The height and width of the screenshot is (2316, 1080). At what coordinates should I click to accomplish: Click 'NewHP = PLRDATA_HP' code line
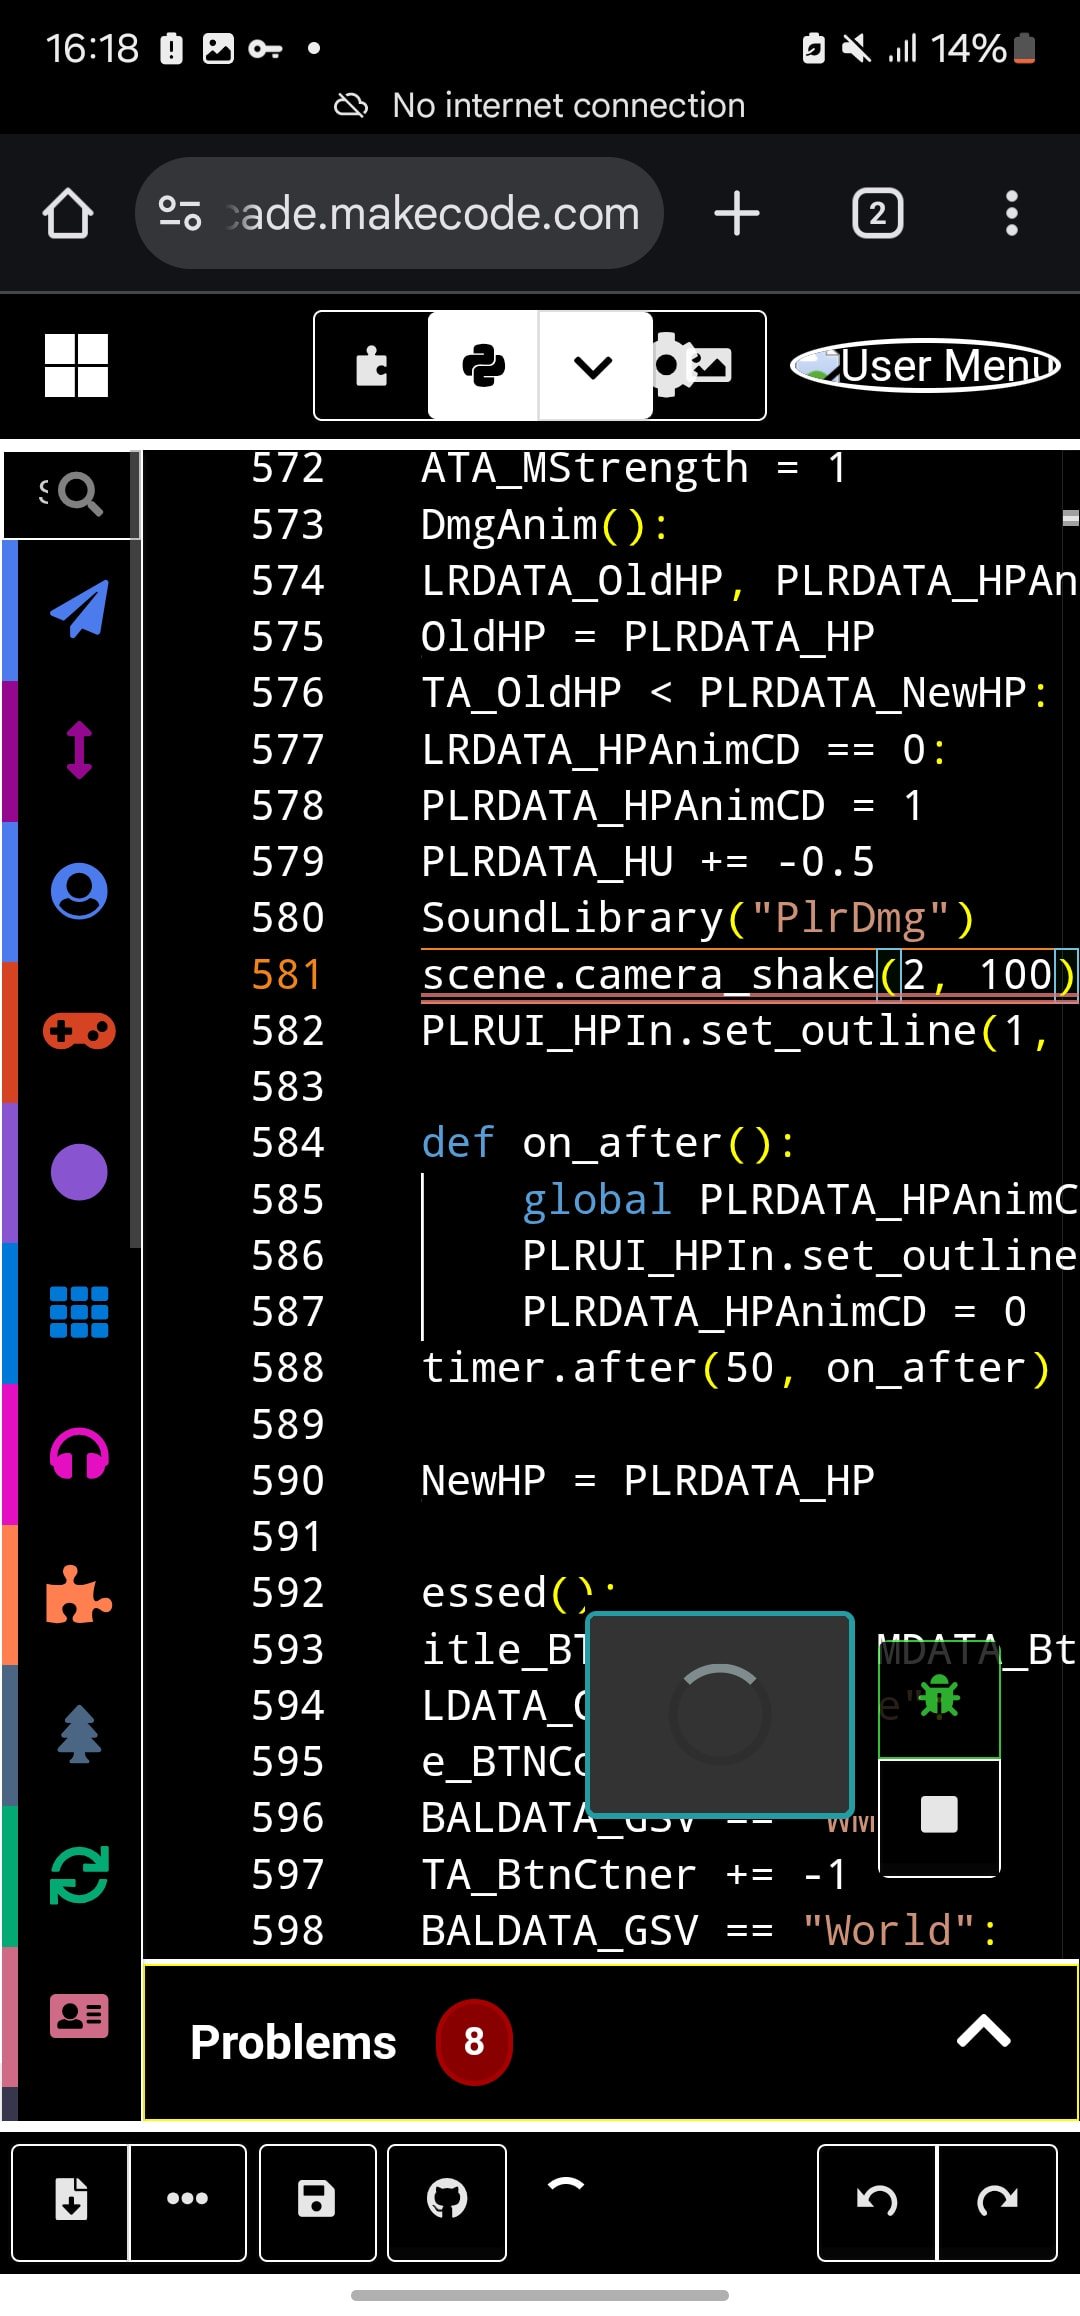648,1480
